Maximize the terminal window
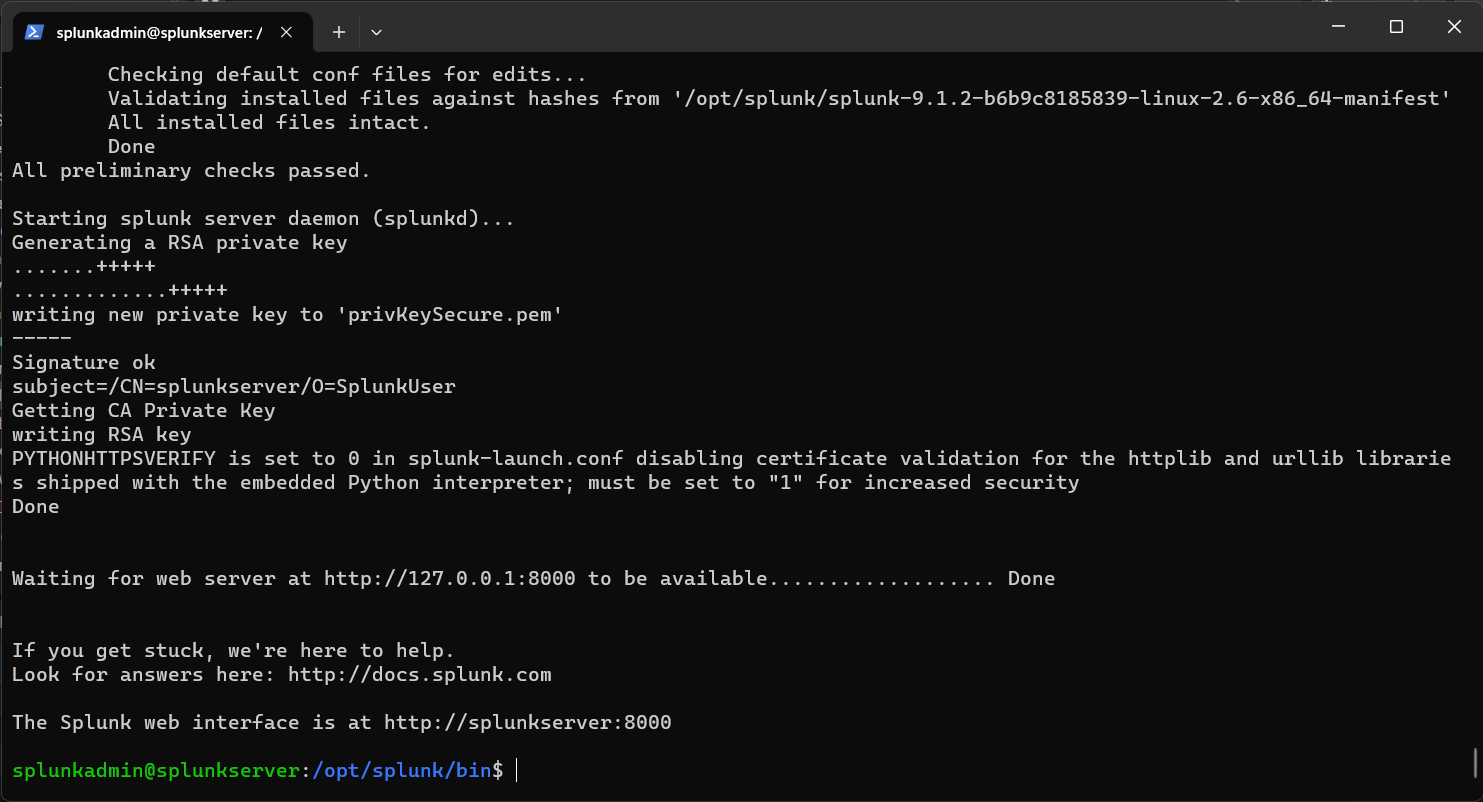Image resolution: width=1483 pixels, height=802 pixels. pos(1397,27)
